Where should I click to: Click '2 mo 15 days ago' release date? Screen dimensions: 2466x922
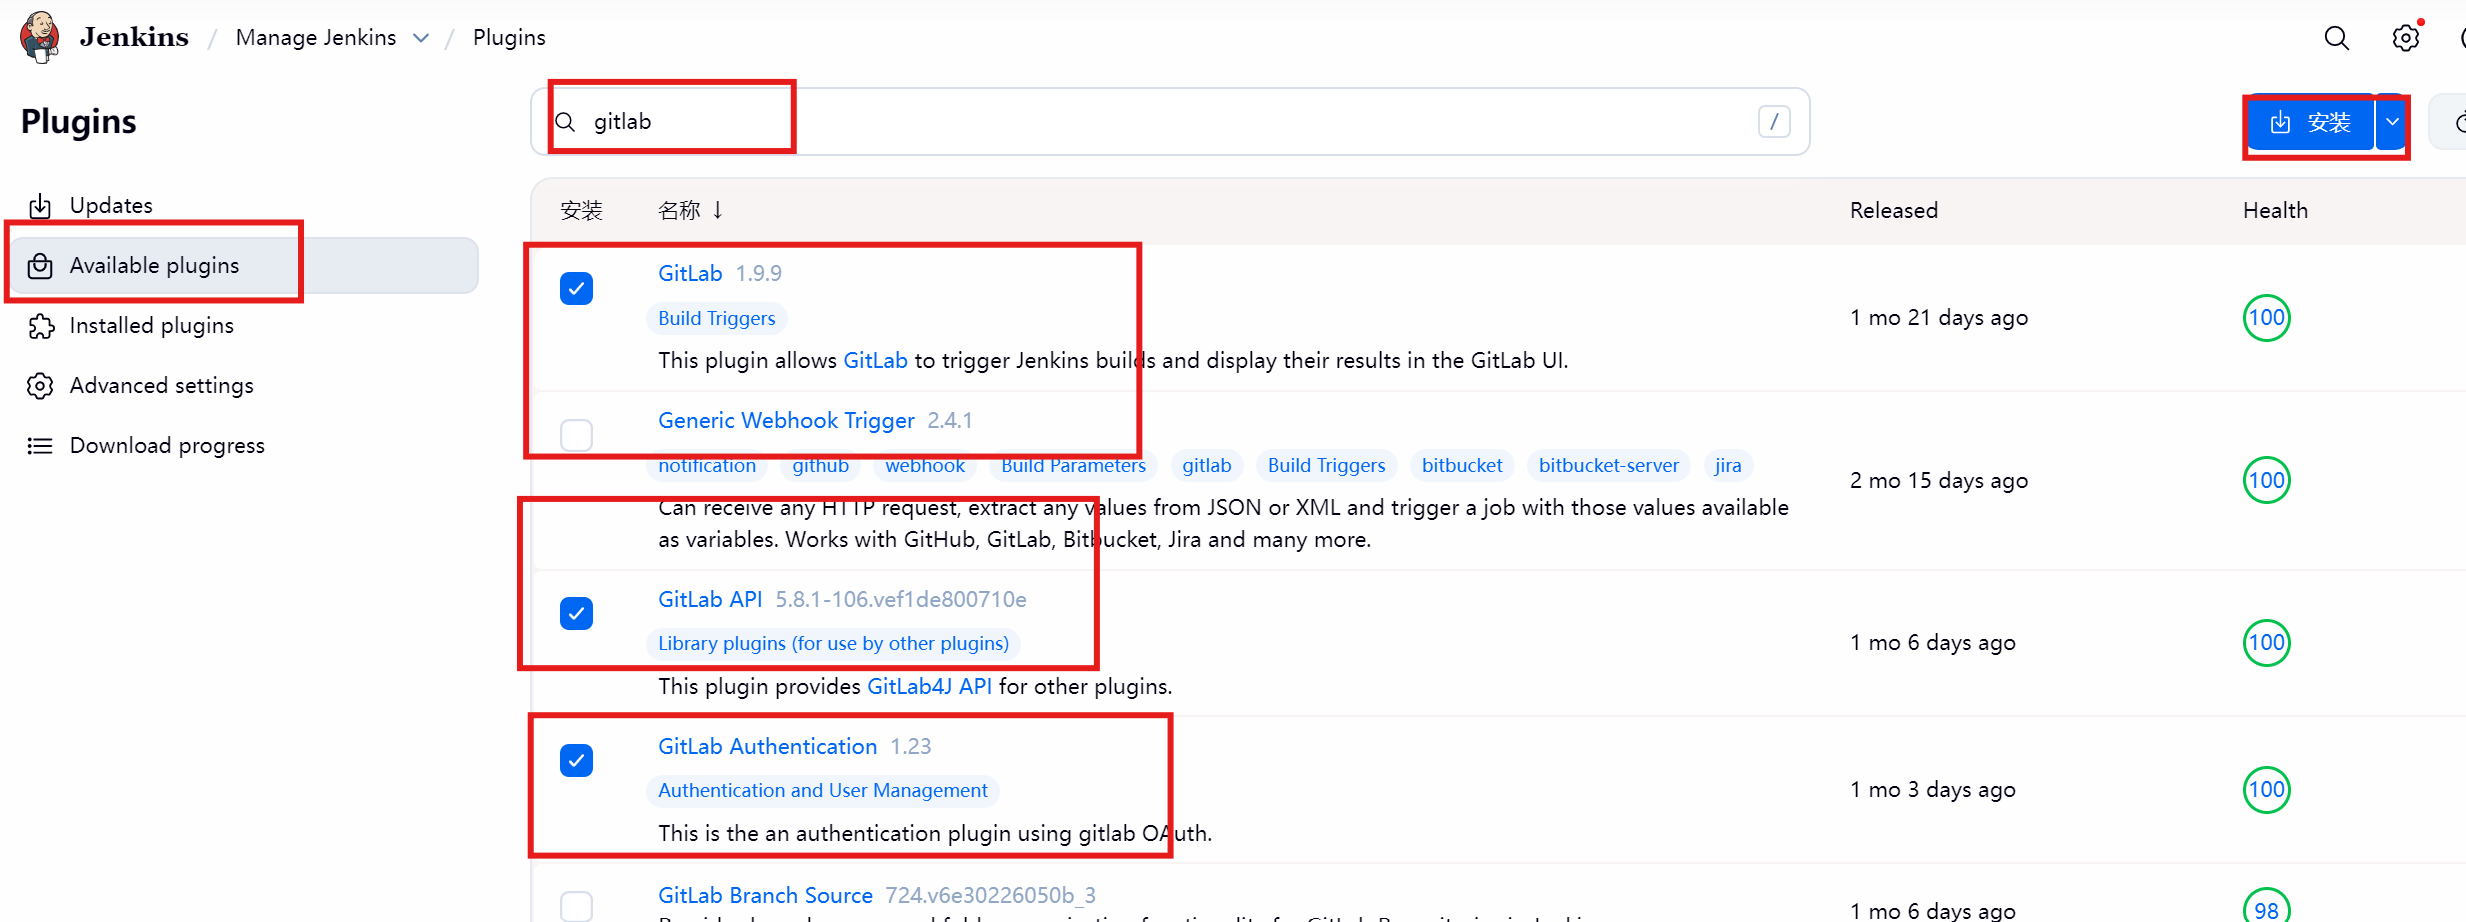click(1938, 480)
